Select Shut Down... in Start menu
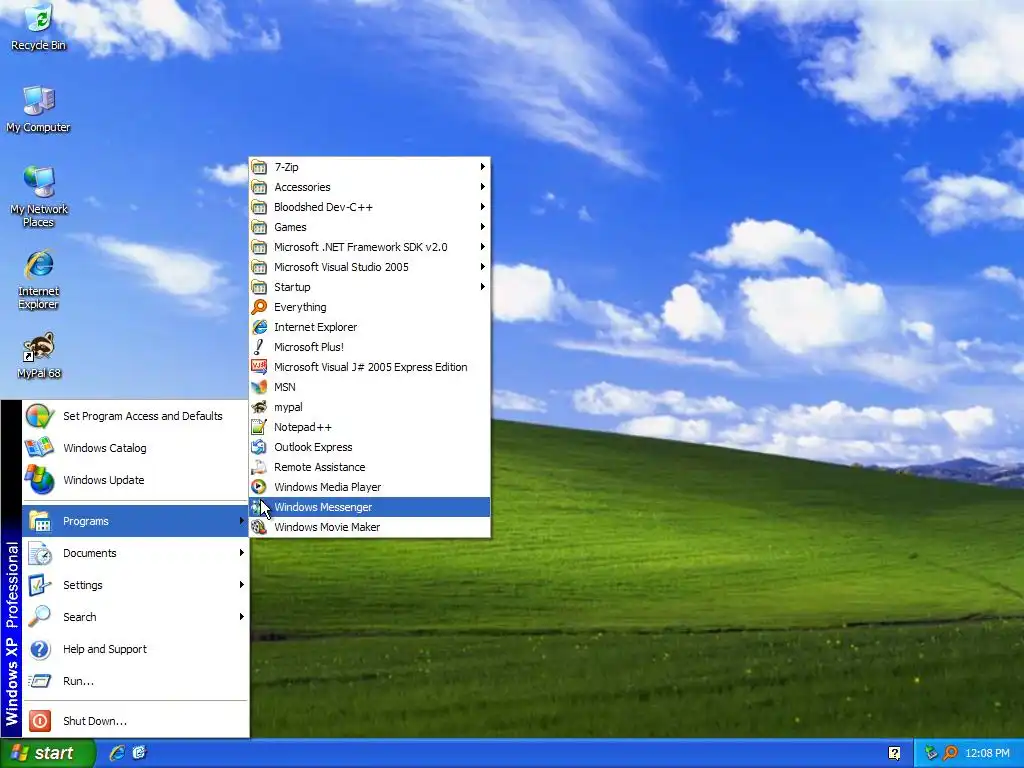The height and width of the screenshot is (768, 1024). [x=135, y=721]
